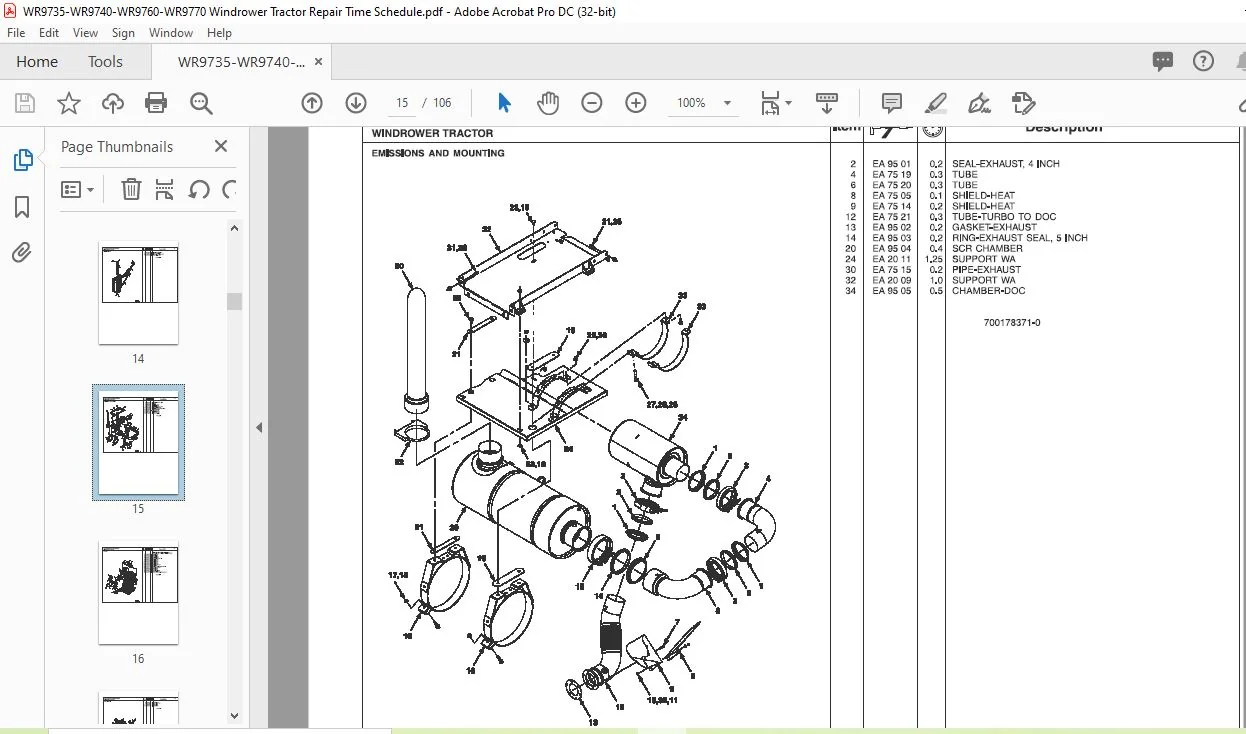The width and height of the screenshot is (1246, 734).
Task: Zoom in with plus button
Action: coord(636,103)
